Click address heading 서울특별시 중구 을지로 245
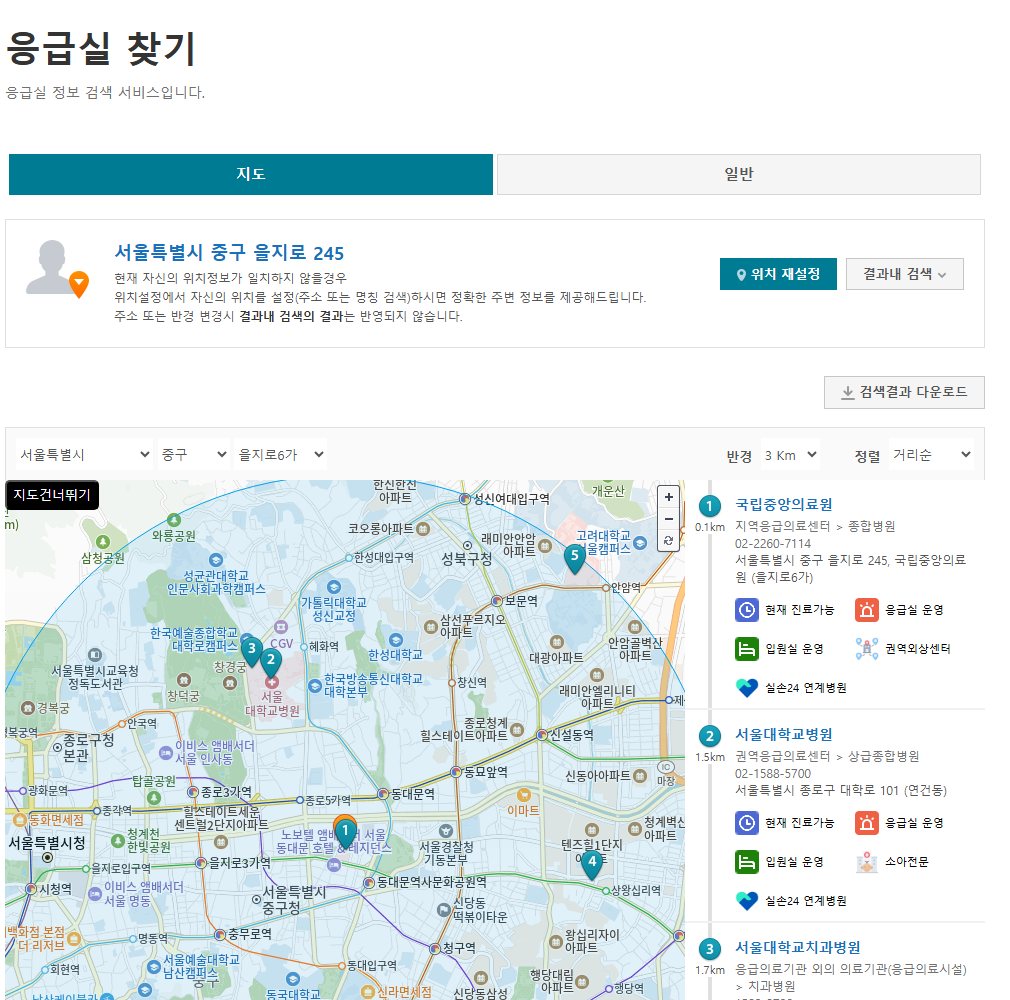 [229, 253]
